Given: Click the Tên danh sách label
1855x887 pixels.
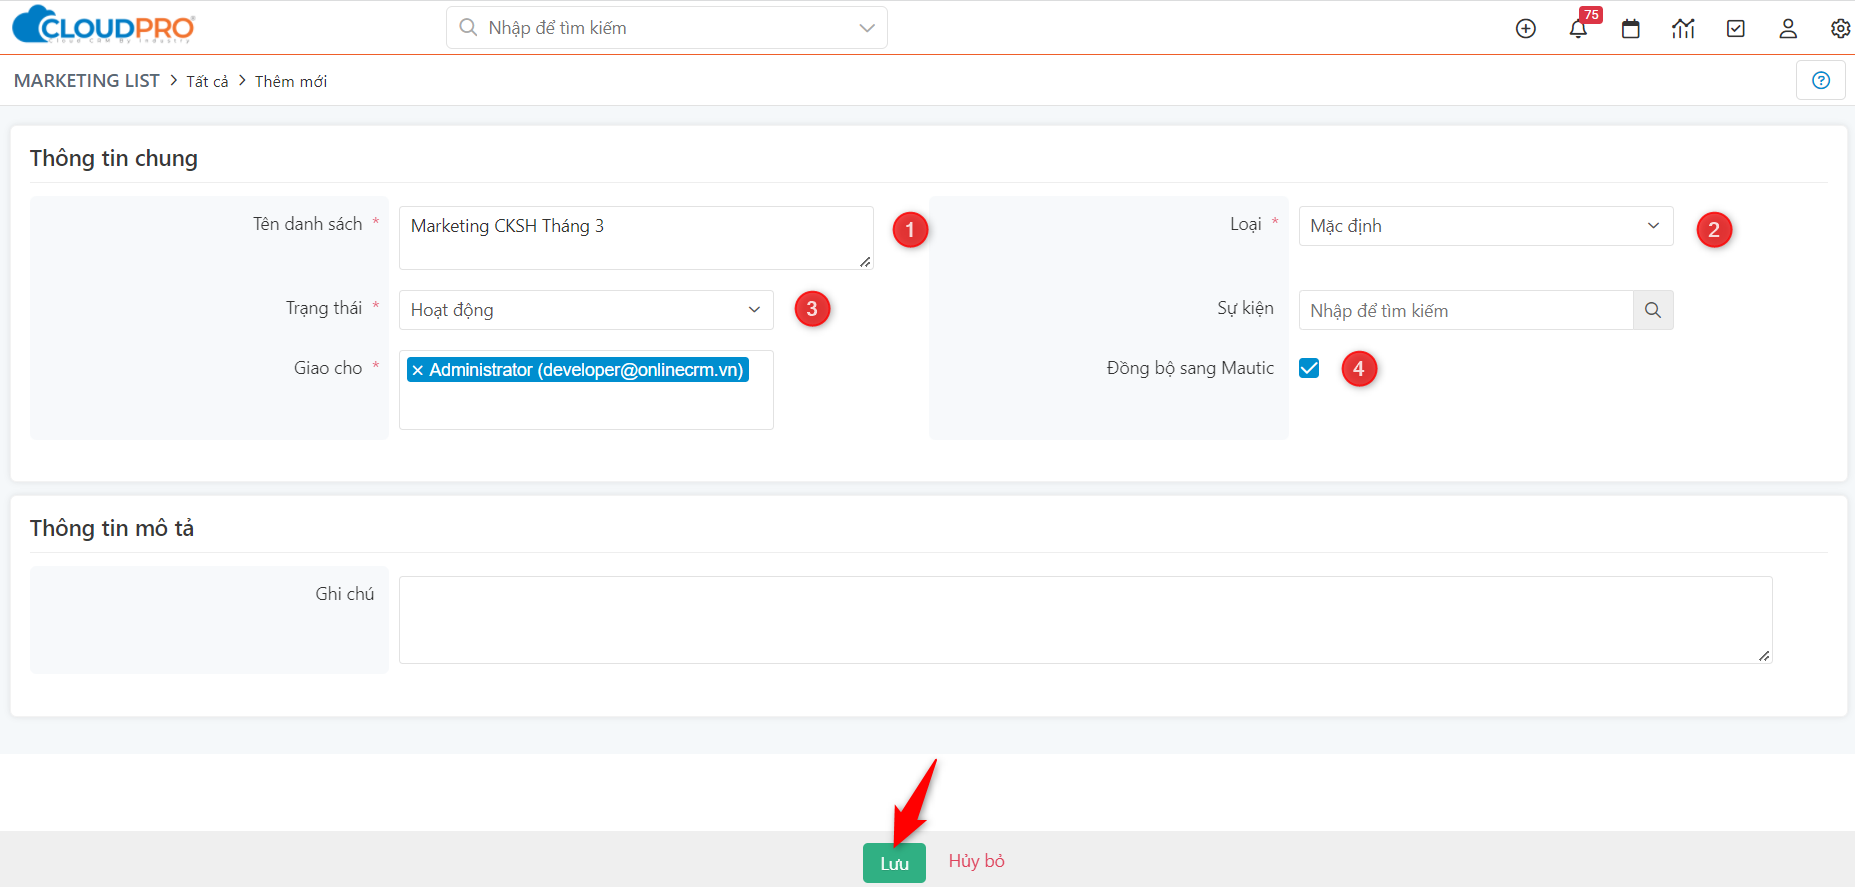Looking at the screenshot, I should click(x=308, y=224).
